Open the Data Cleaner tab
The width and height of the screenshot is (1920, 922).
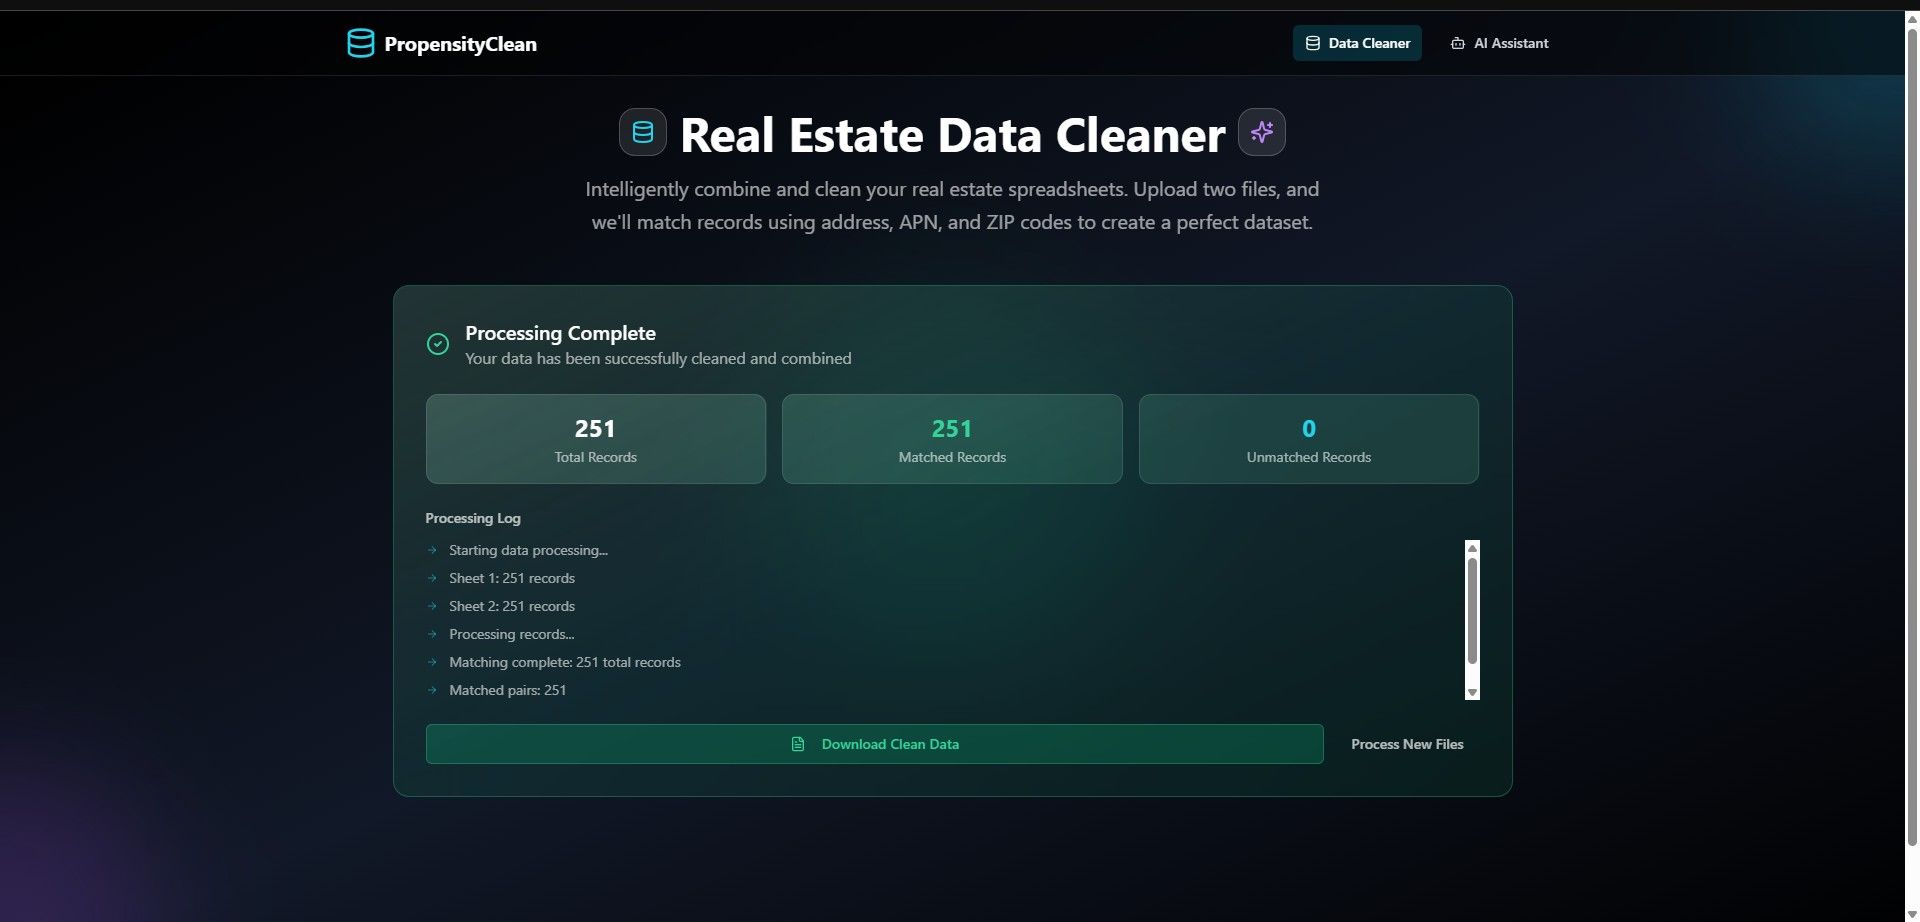pyautogui.click(x=1357, y=43)
